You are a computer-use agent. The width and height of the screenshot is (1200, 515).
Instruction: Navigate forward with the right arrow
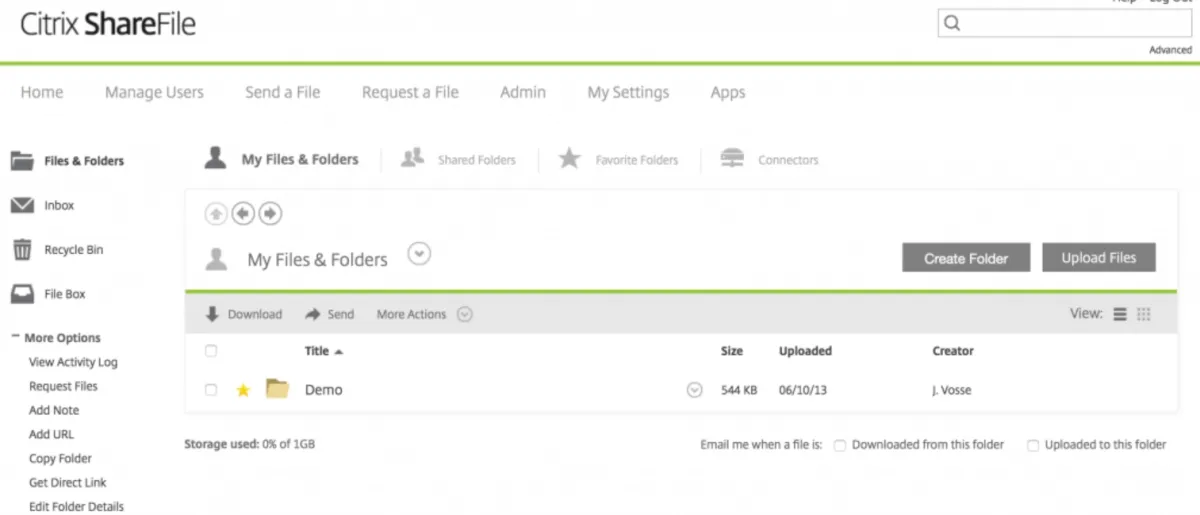(270, 213)
